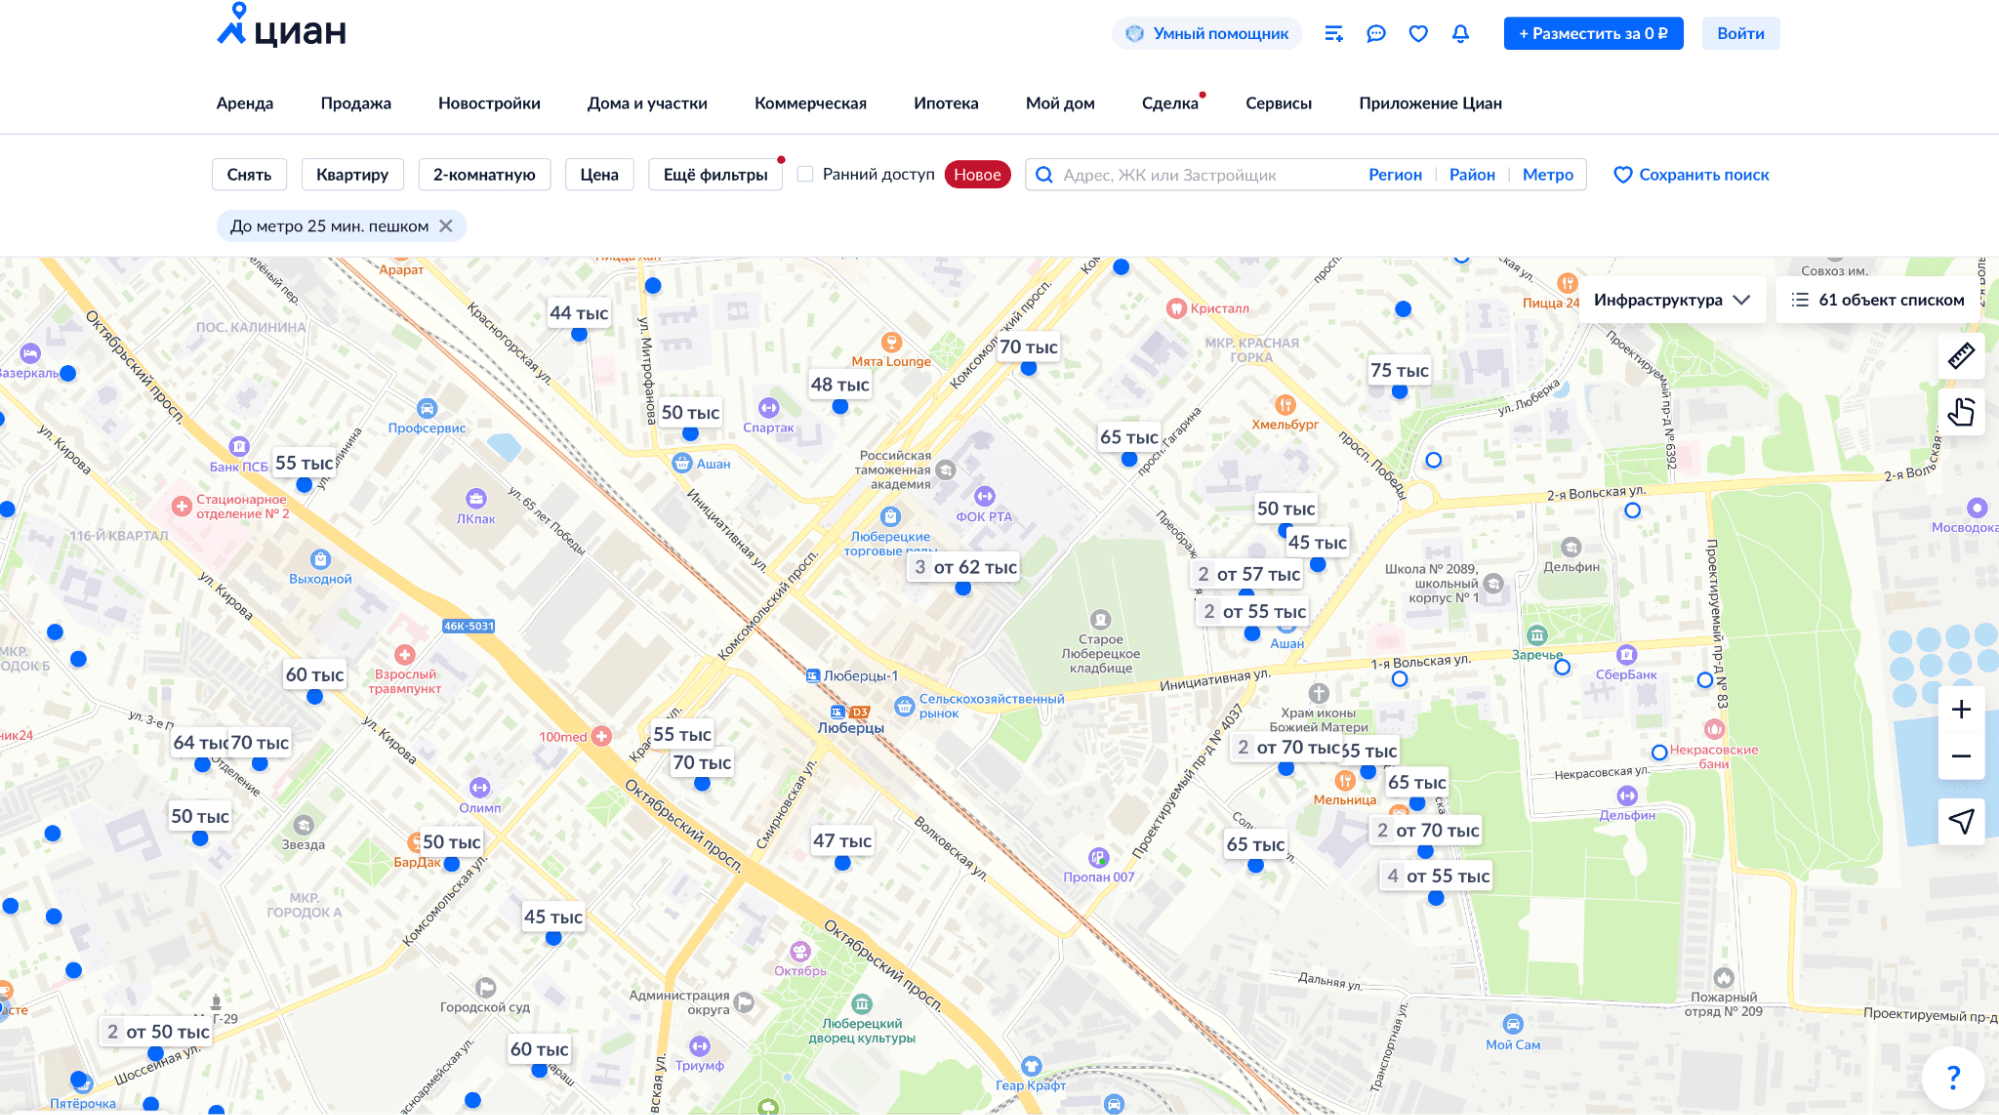Open the Цена filter dropdown
The height and width of the screenshot is (1115, 1999).
tap(599, 174)
